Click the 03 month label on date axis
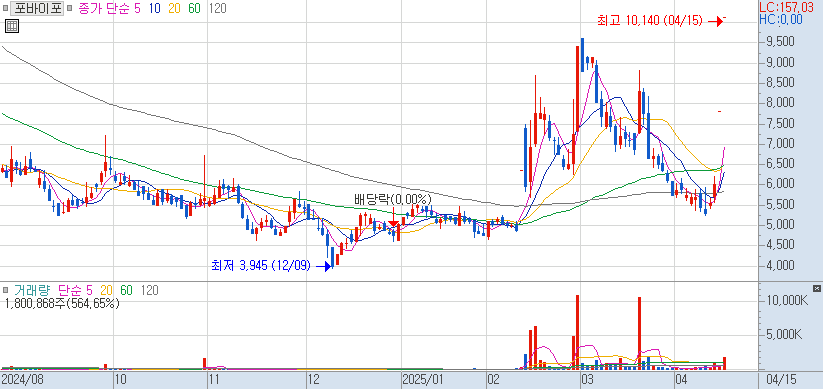 [x=587, y=379]
